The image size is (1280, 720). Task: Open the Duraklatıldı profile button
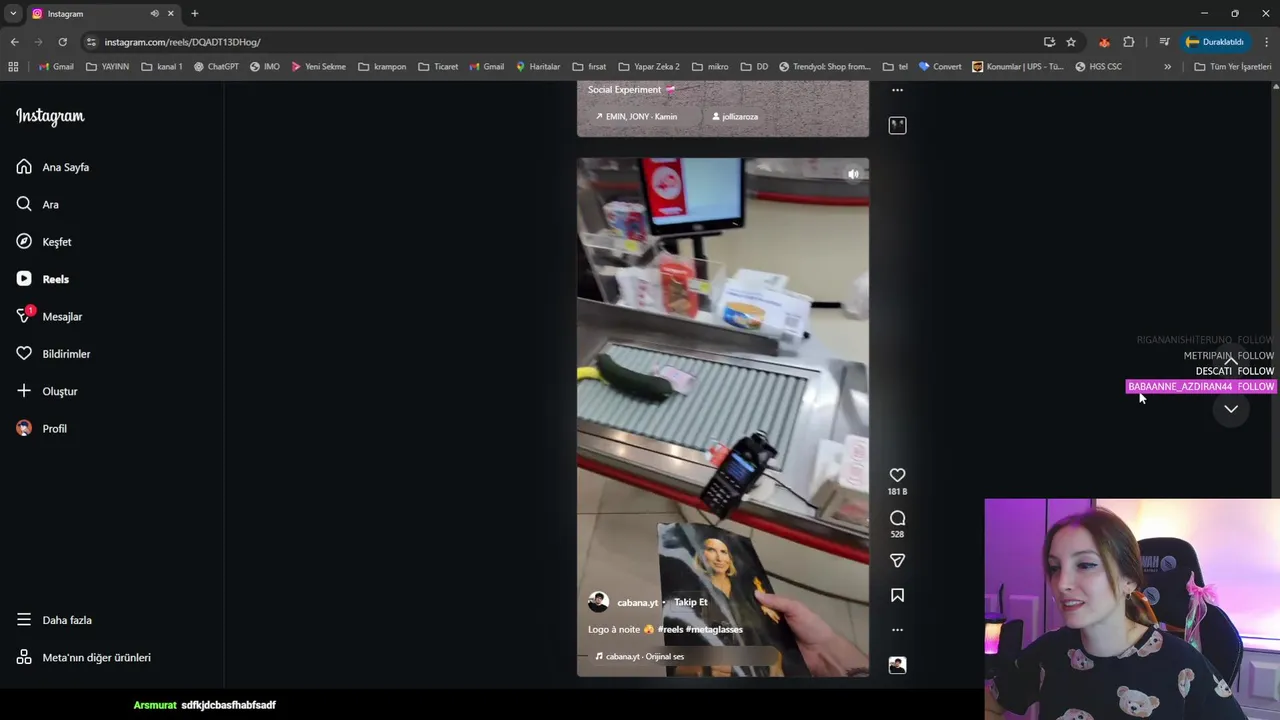pos(1214,42)
